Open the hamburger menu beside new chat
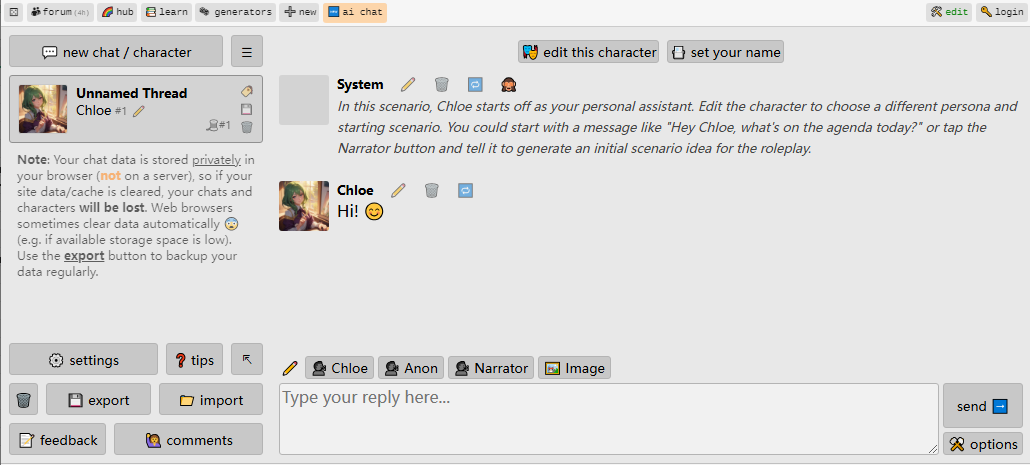 247,52
